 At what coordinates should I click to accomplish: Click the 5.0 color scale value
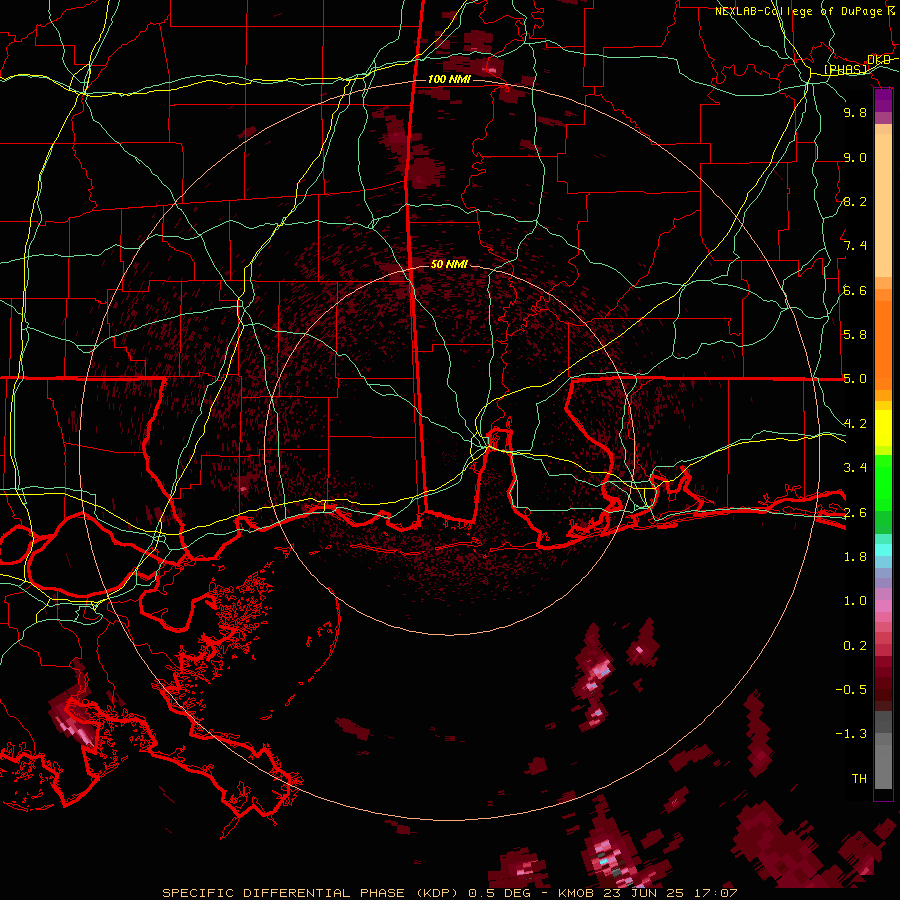click(855, 379)
